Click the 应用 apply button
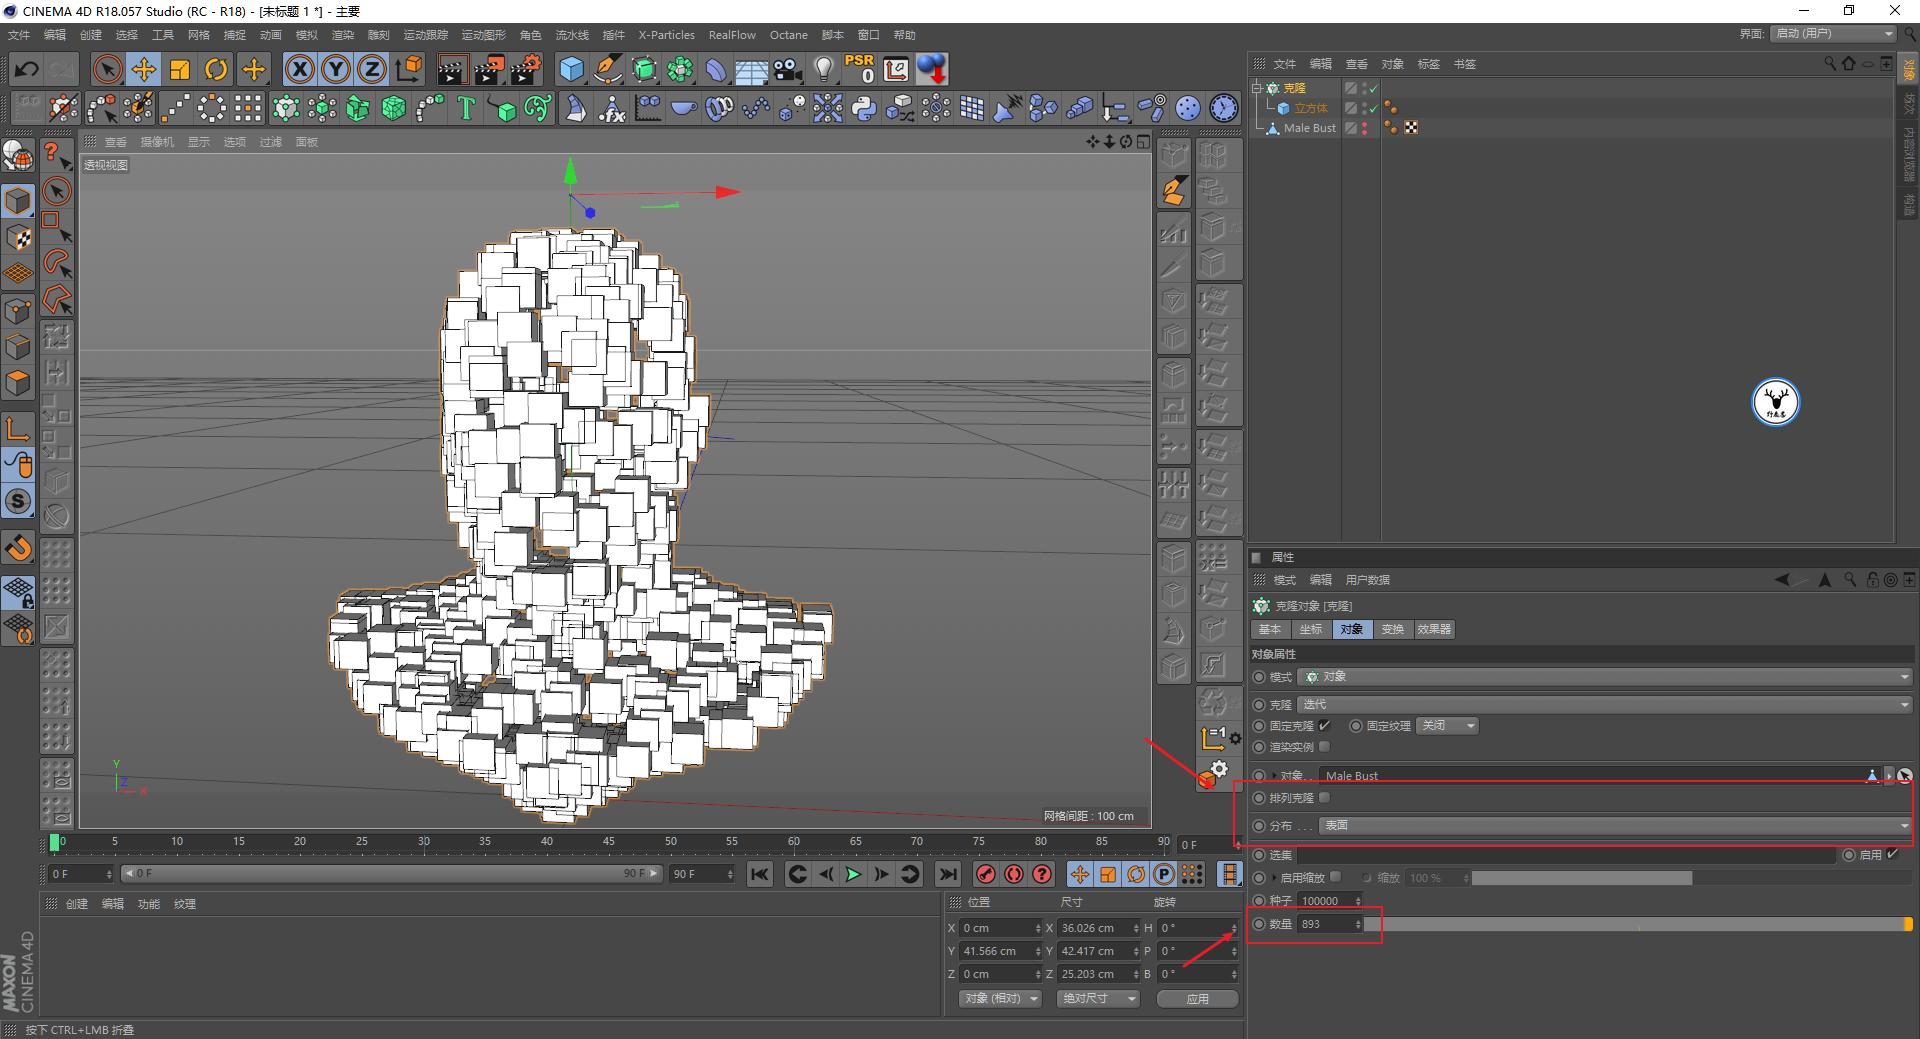The width and height of the screenshot is (1920, 1039). (1197, 999)
